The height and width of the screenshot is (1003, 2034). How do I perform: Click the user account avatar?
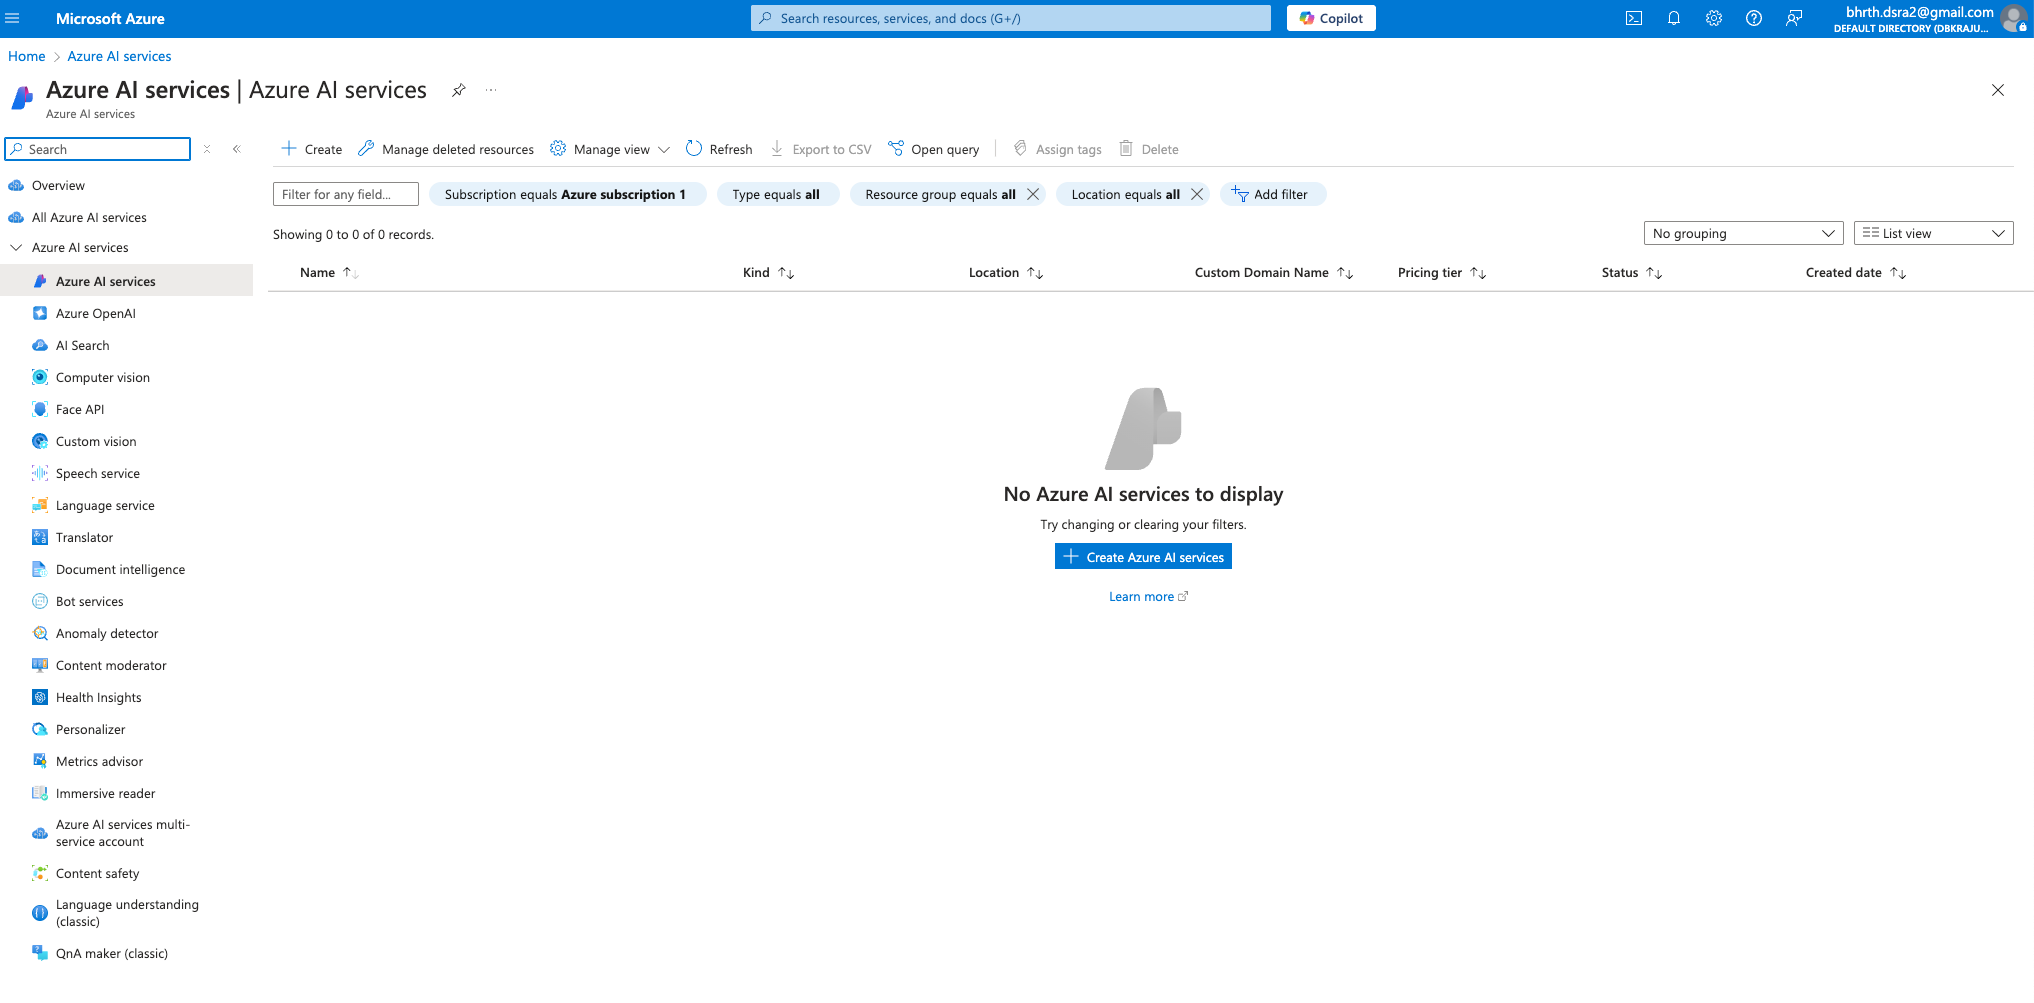tap(2014, 18)
